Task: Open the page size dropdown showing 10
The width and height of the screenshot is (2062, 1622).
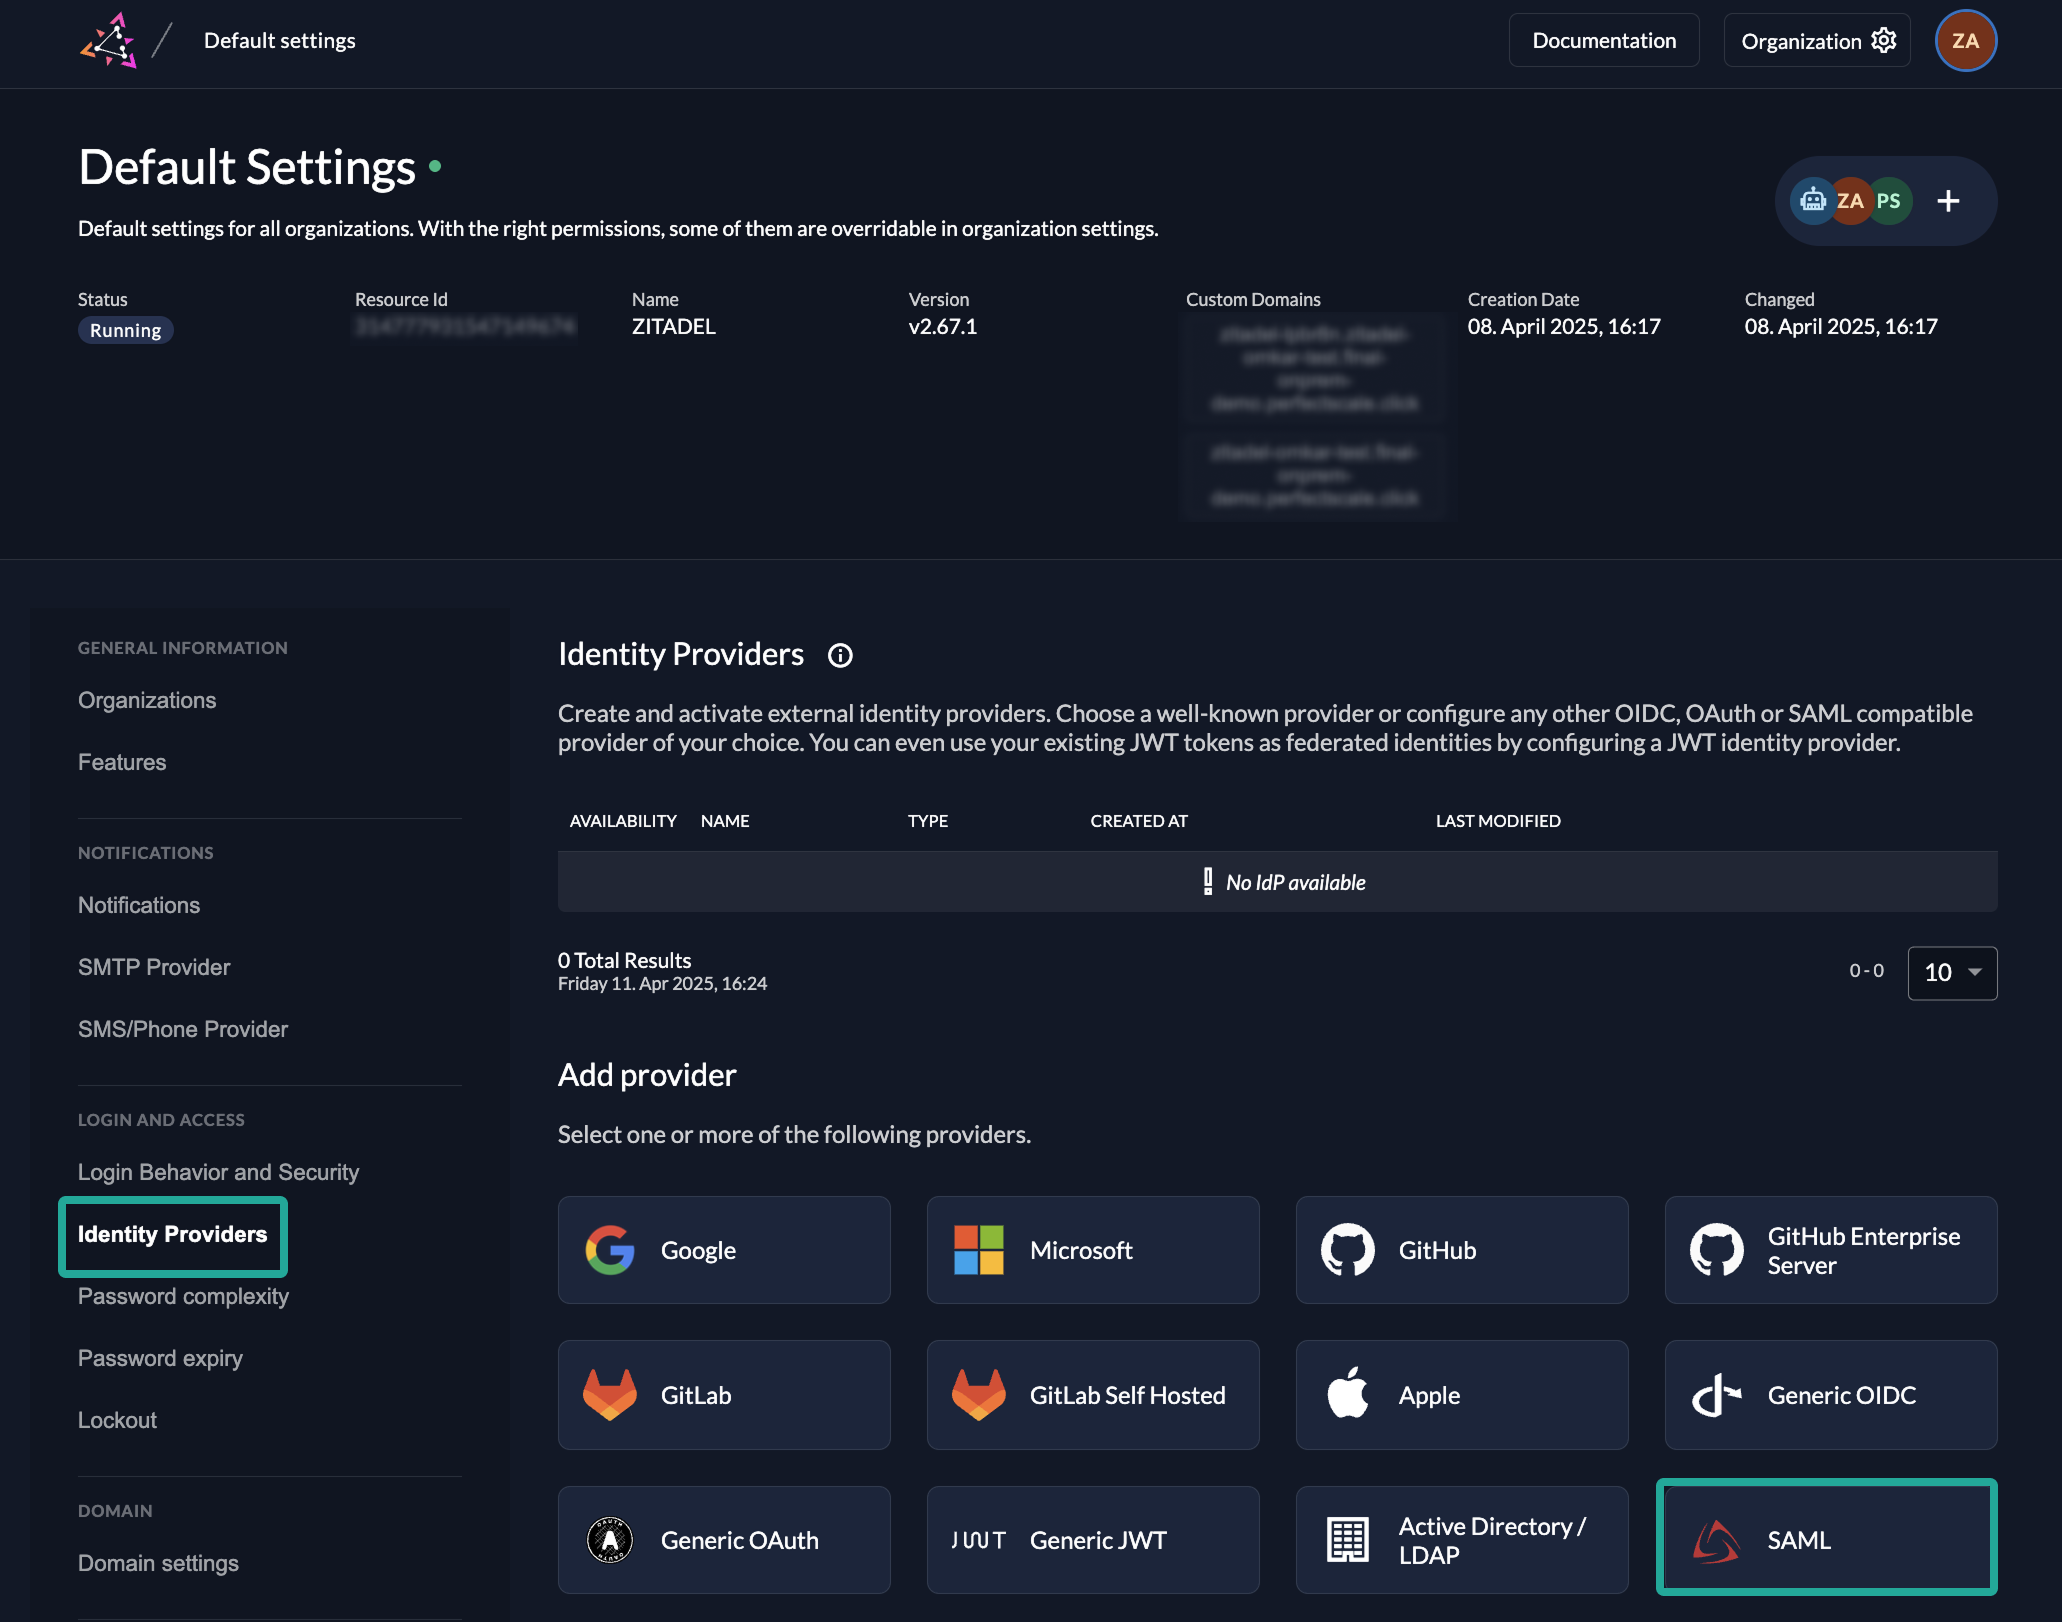Action: [x=1952, y=973]
